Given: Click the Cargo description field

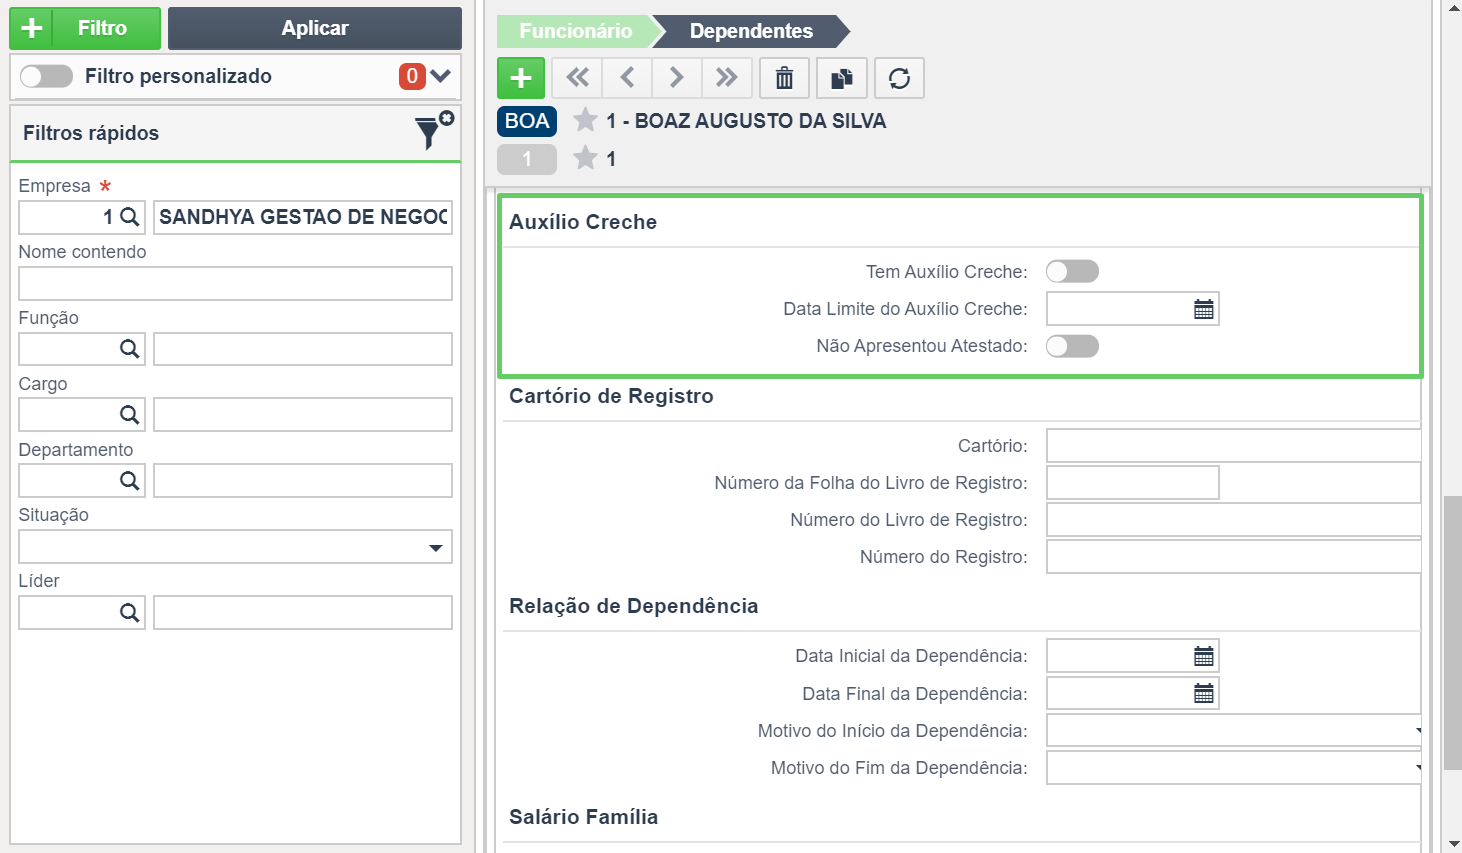Looking at the screenshot, I should click(x=303, y=415).
